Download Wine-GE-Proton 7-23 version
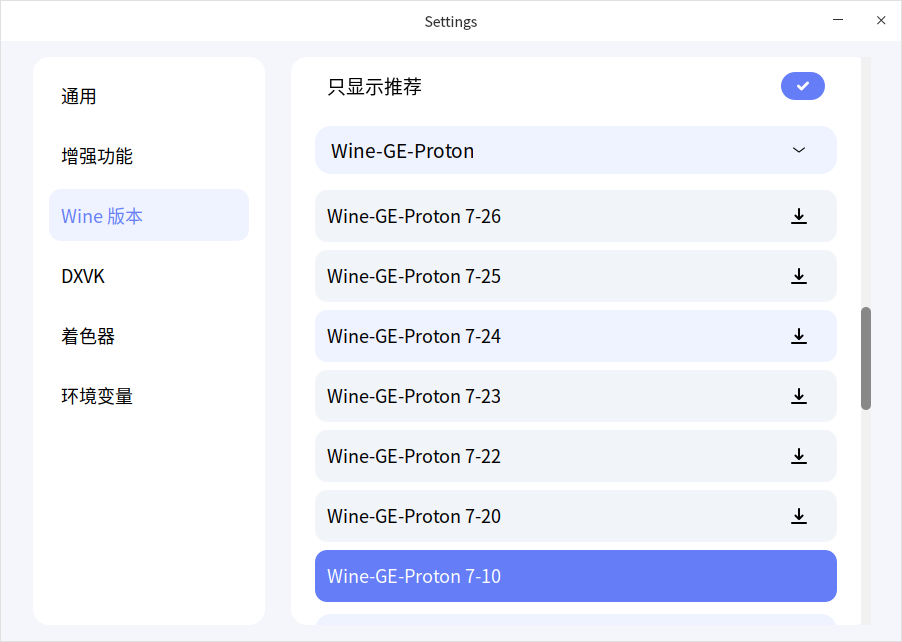902x642 pixels. coord(799,396)
